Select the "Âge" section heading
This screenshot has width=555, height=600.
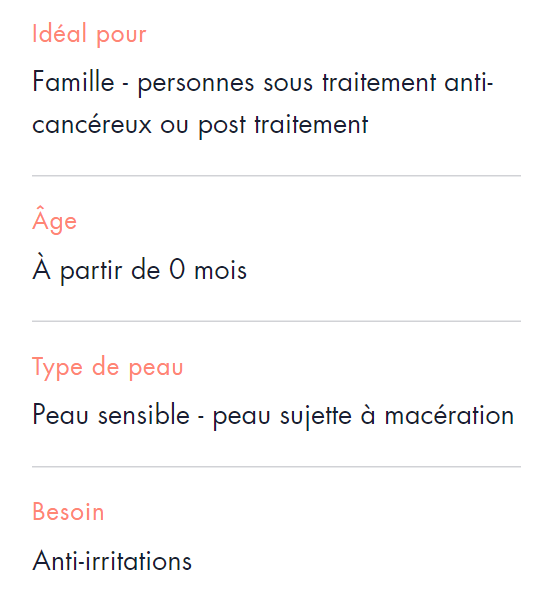[54, 219]
